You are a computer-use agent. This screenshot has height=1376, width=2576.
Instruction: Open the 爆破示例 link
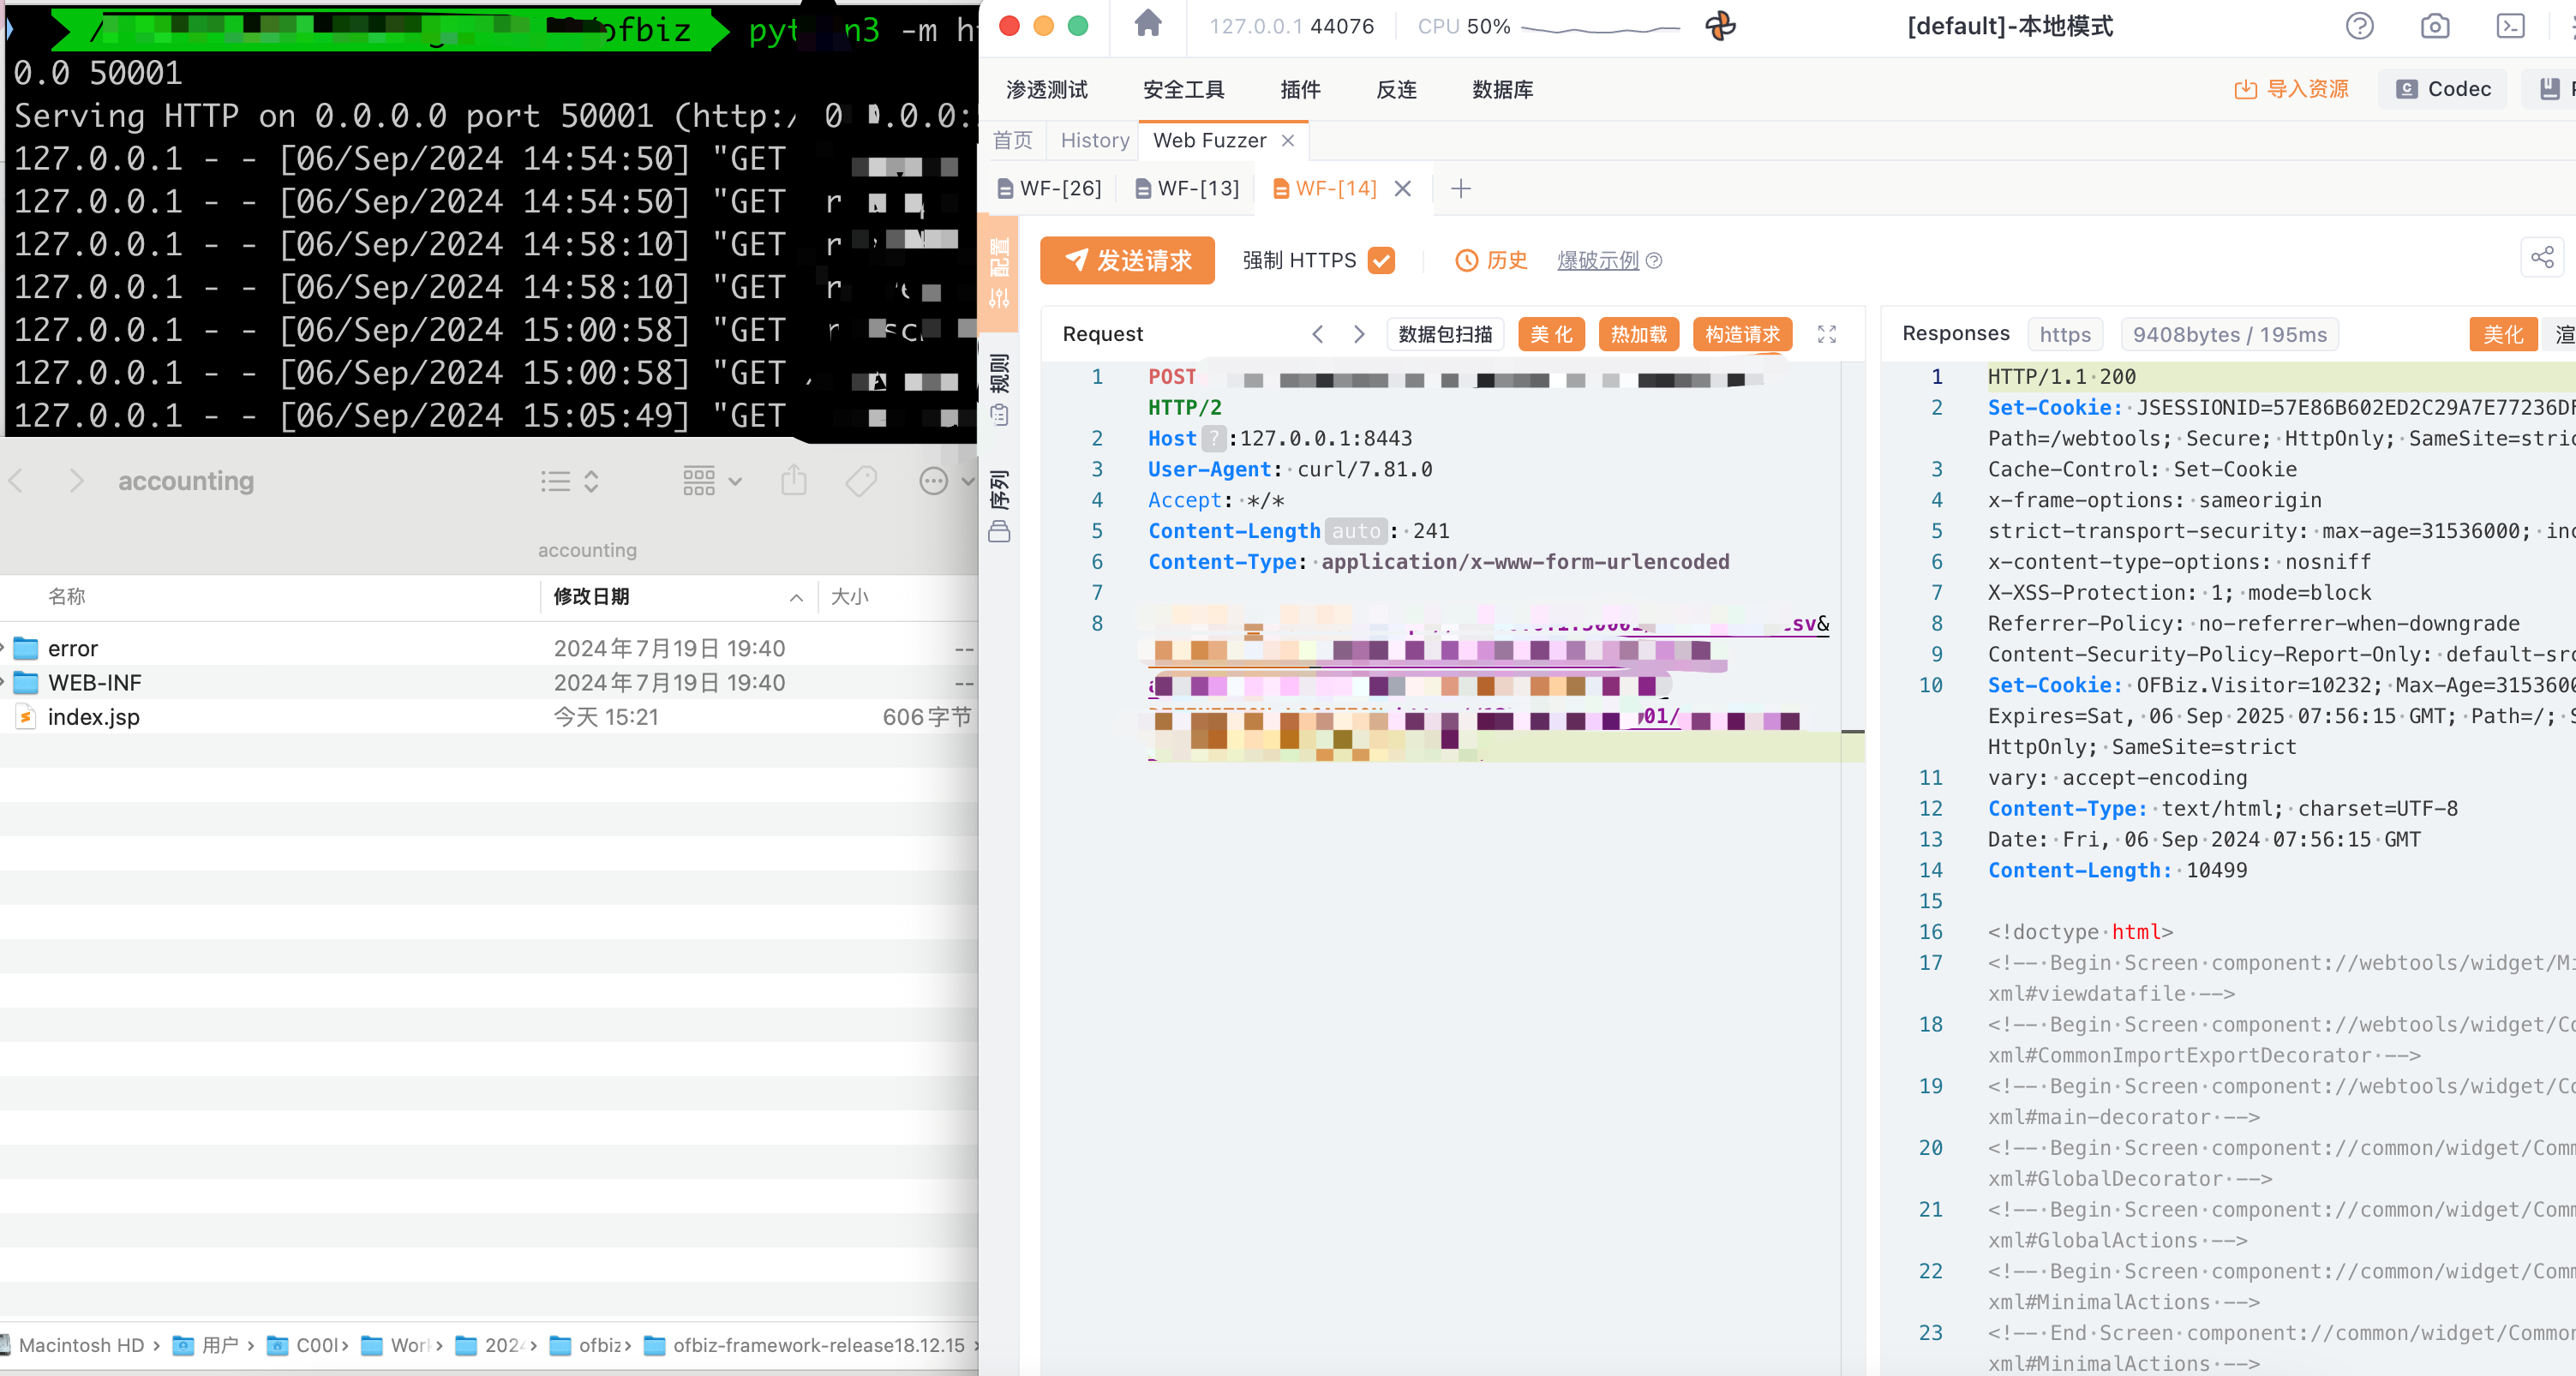(1597, 260)
